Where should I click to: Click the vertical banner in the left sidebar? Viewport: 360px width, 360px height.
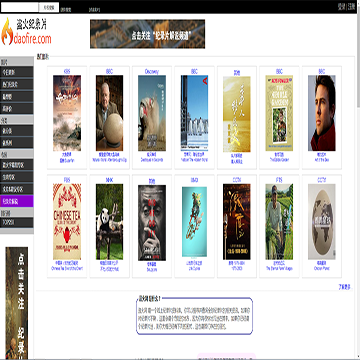[17, 303]
